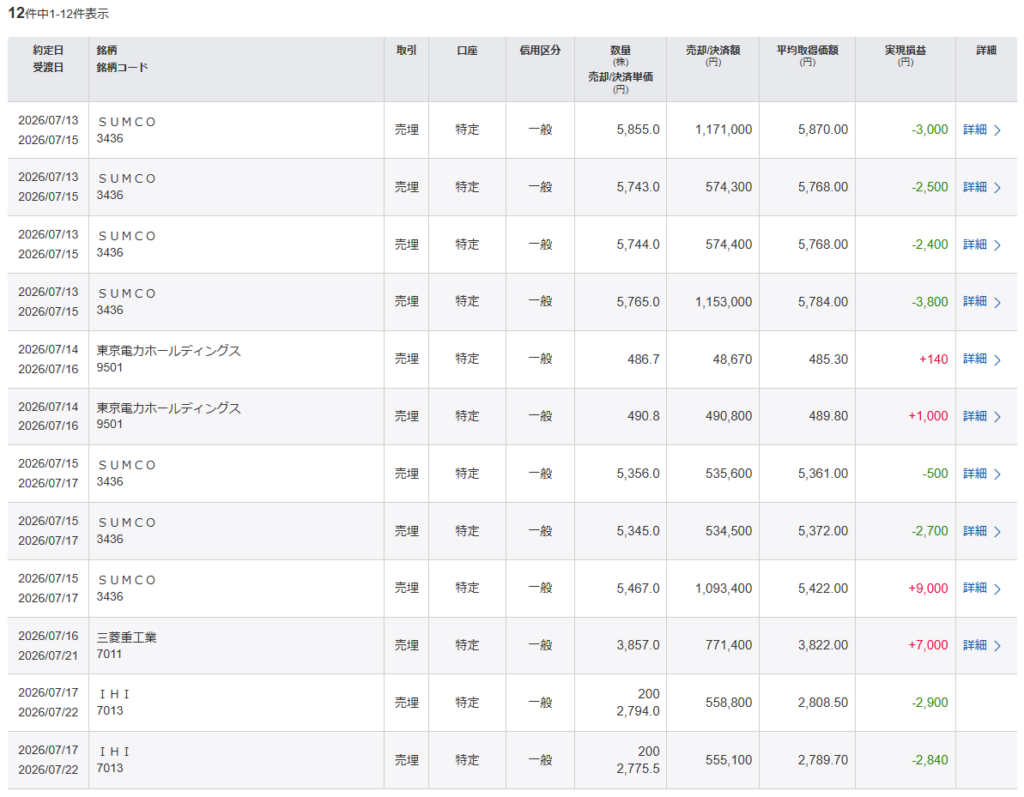1024x797 pixels.
Task: Select the 1,153,000 settlement amount cell
Action: coord(724,302)
